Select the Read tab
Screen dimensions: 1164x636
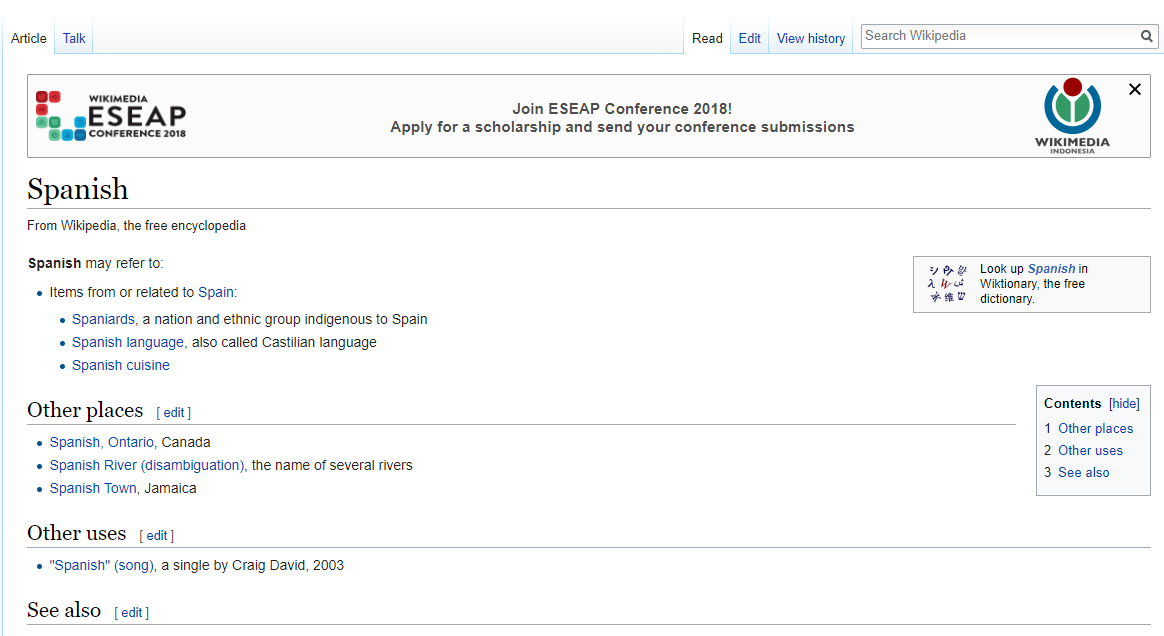pyautogui.click(x=707, y=38)
